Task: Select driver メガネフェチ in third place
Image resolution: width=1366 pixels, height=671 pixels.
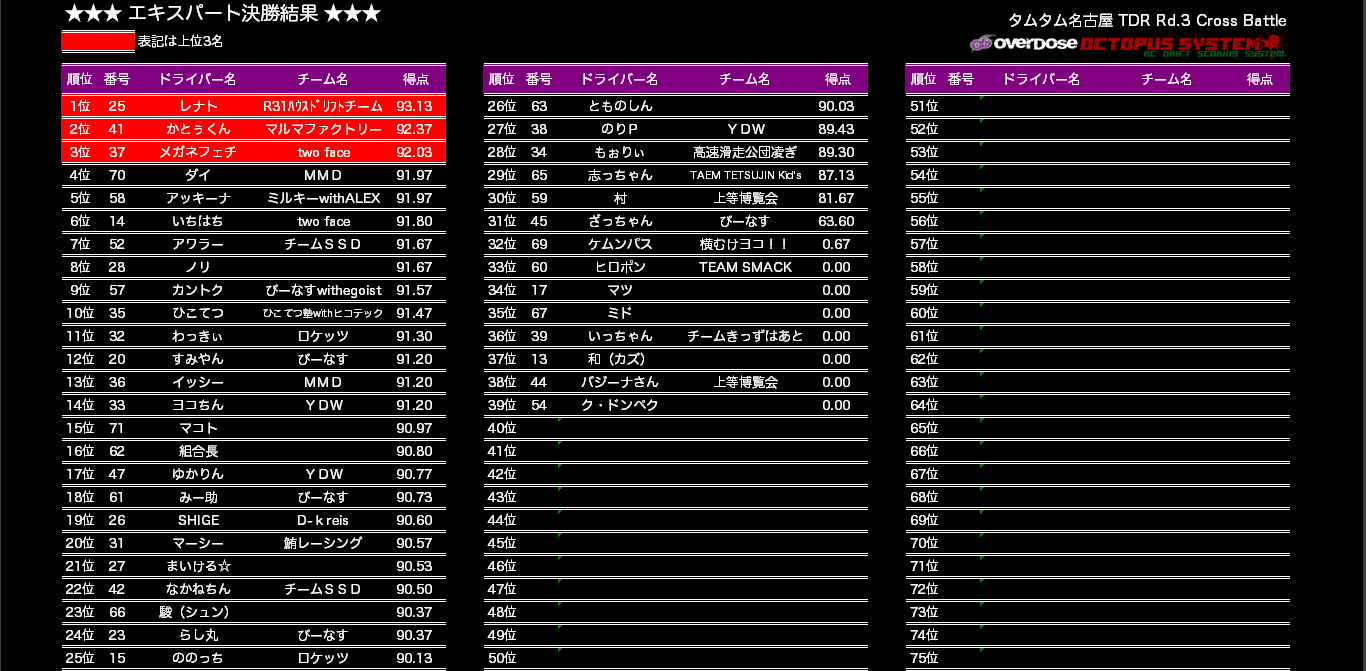Action: pyautogui.click(x=198, y=152)
